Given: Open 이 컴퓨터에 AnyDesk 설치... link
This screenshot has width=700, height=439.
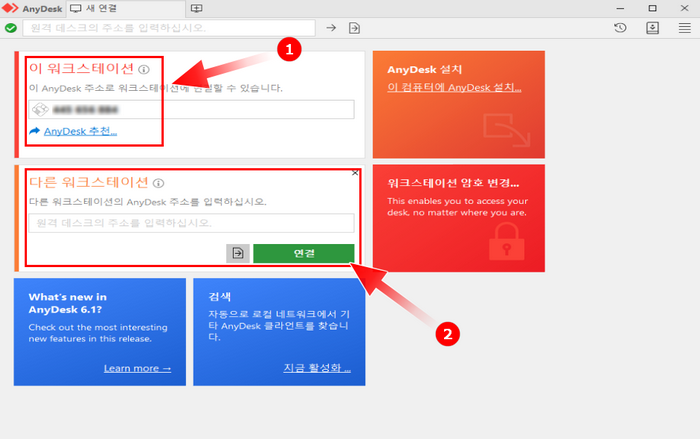Looking at the screenshot, I should click(x=454, y=88).
